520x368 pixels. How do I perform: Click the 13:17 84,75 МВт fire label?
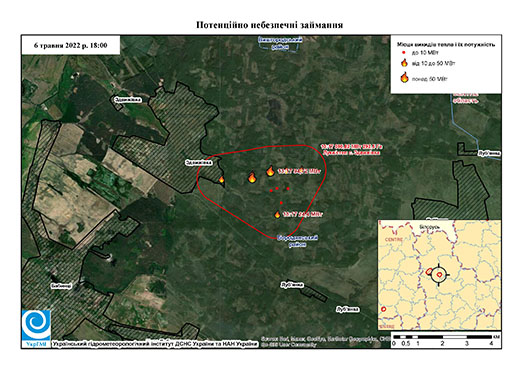click(x=299, y=171)
